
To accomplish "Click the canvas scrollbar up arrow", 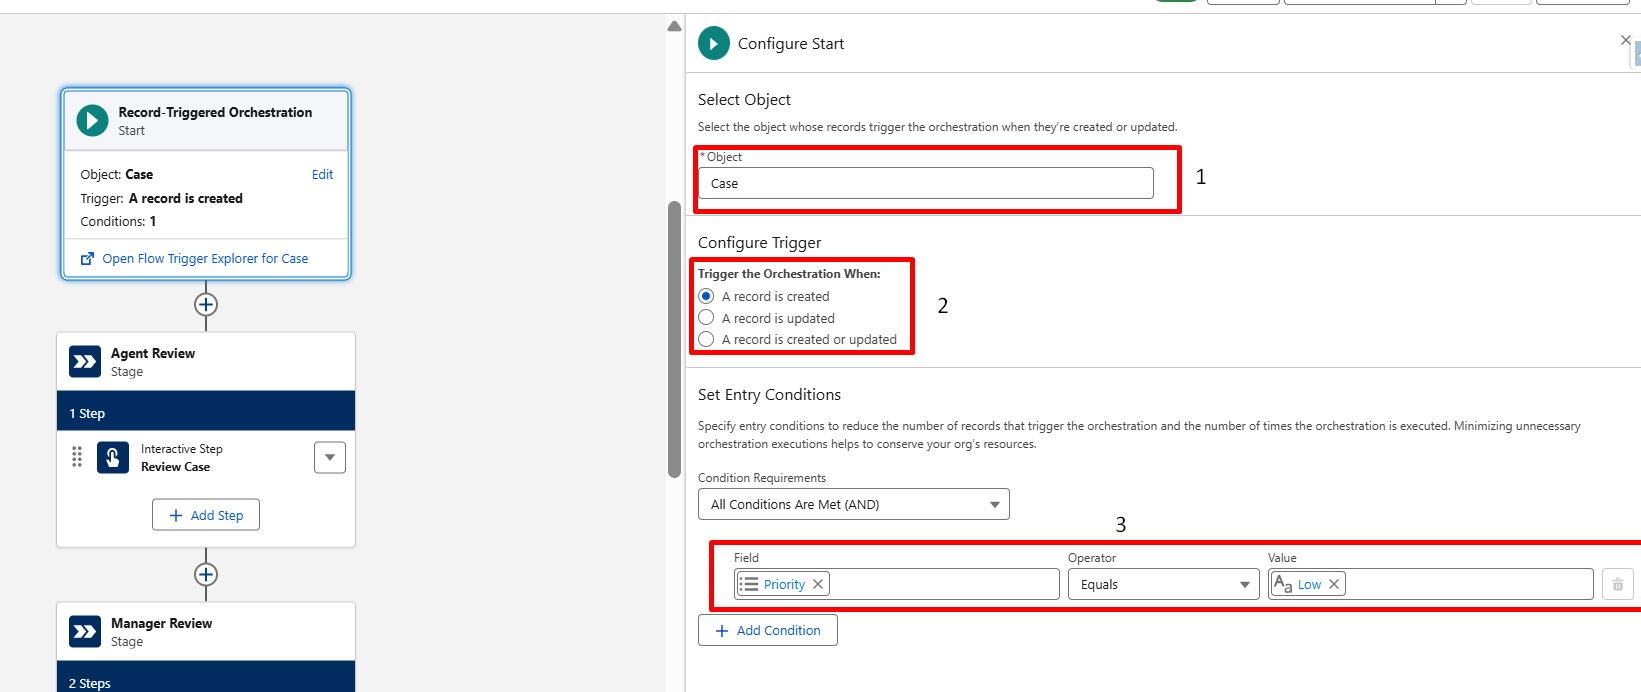I will (x=674, y=26).
